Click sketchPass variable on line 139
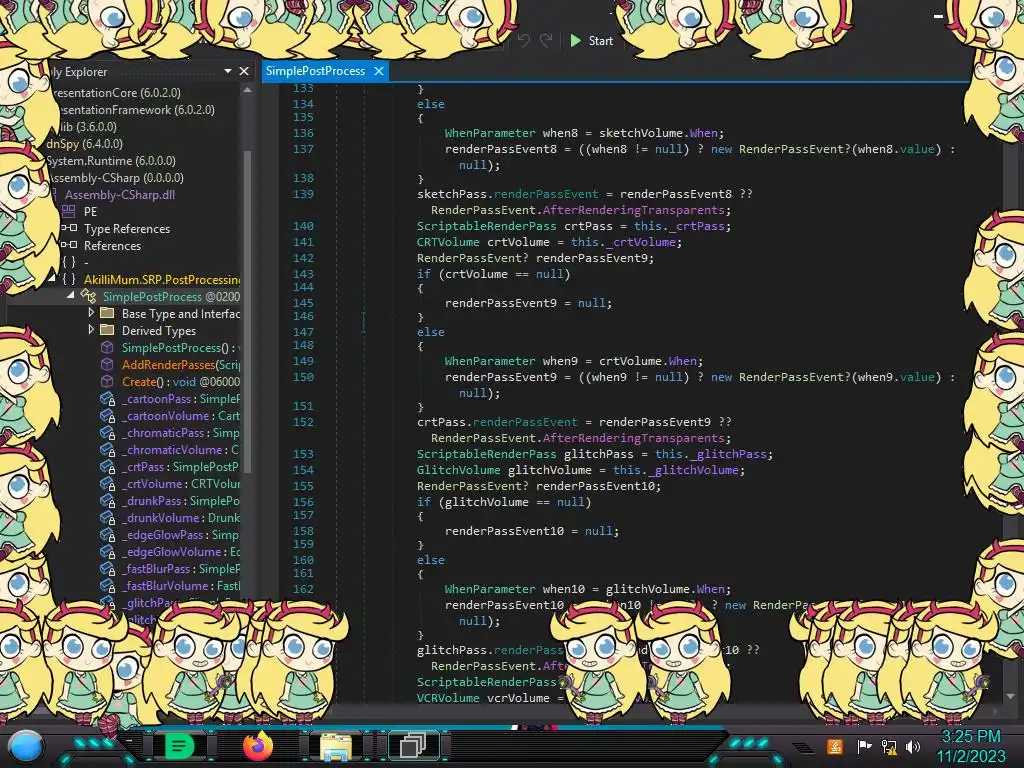Screen dimensions: 1024x768 pyautogui.click(x=452, y=193)
